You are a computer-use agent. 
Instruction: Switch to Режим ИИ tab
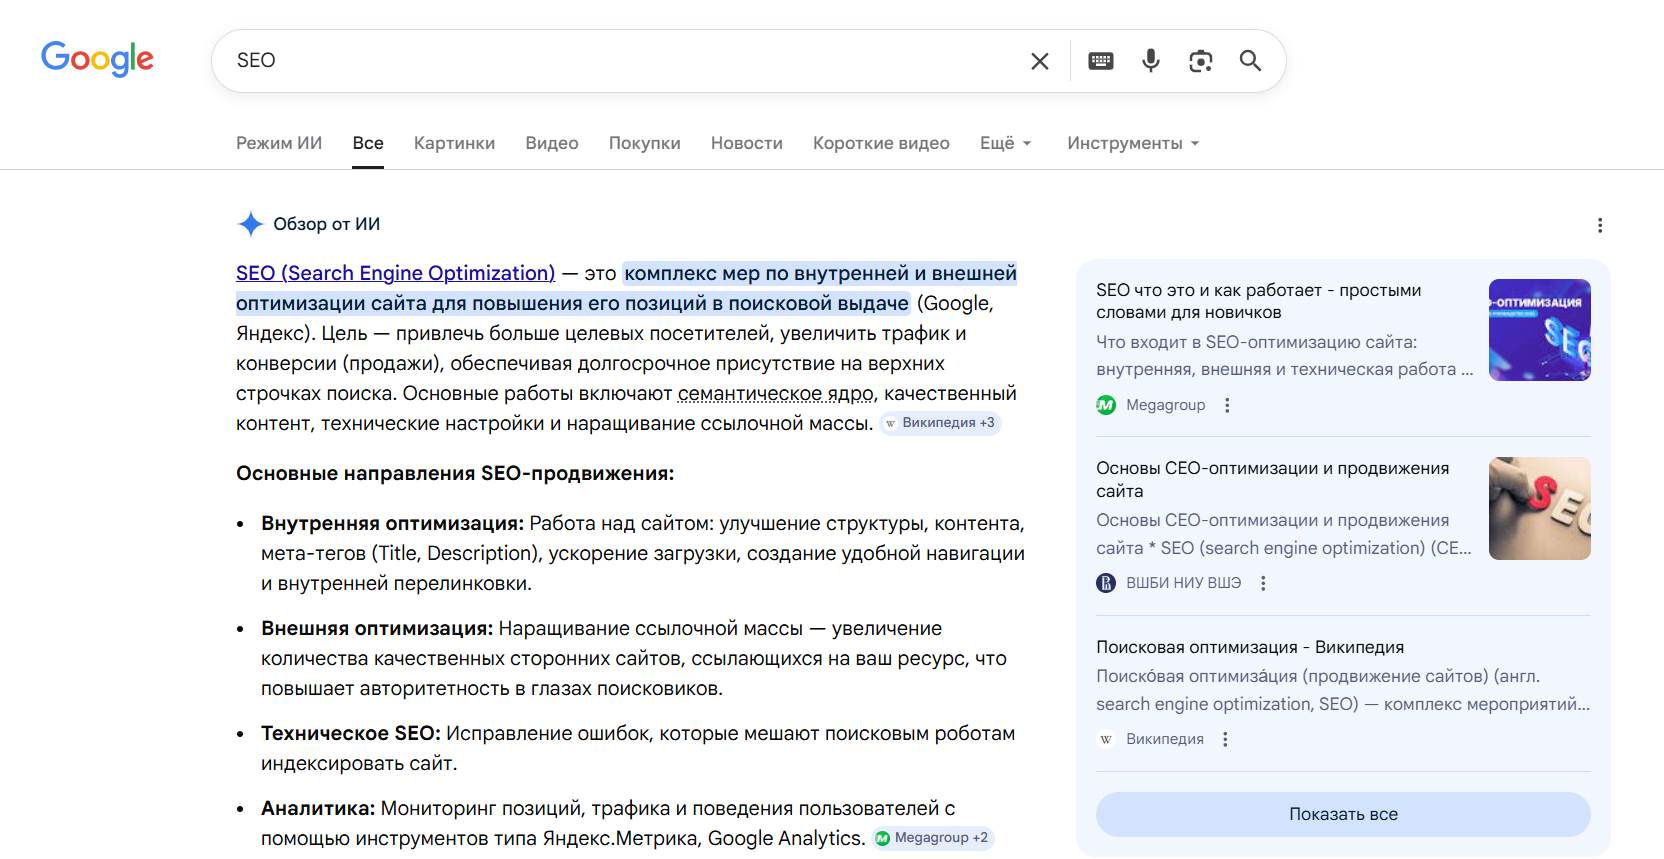tap(279, 143)
